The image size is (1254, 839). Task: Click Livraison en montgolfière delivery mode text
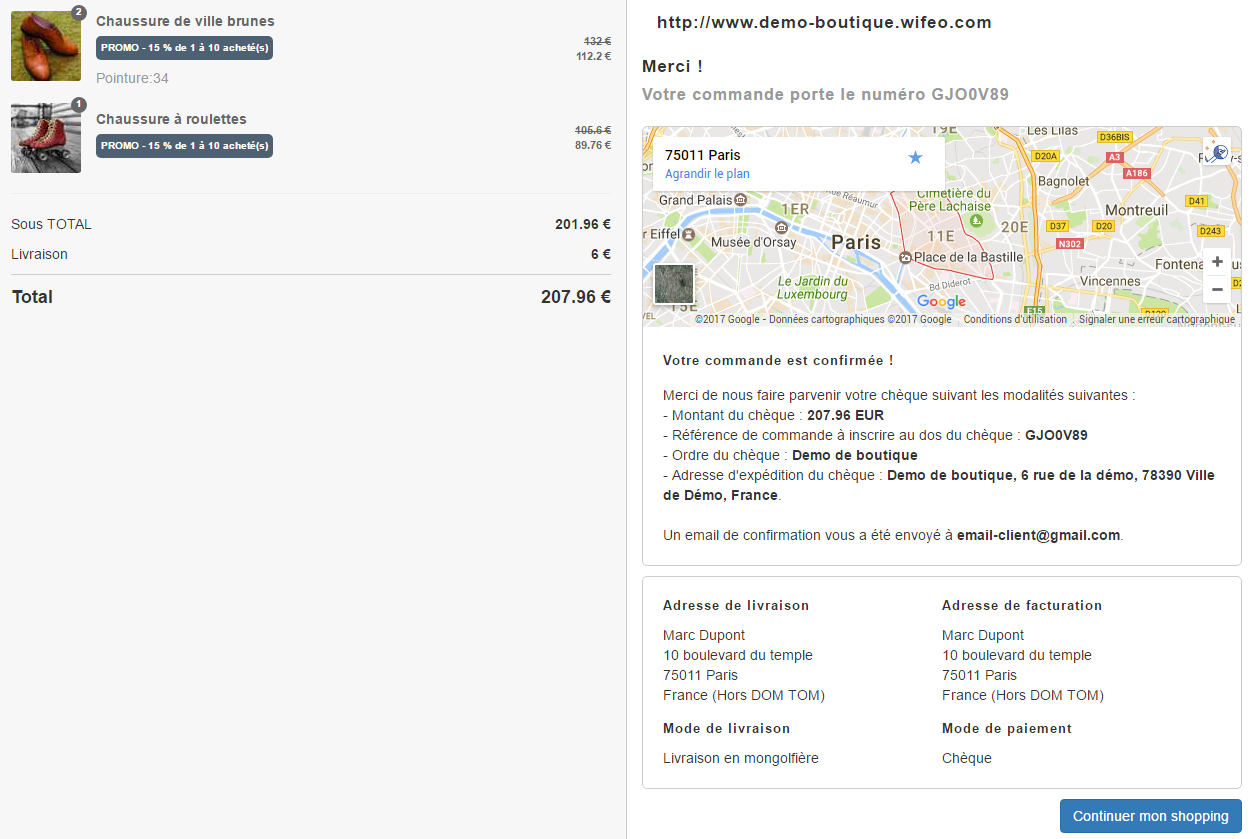(741, 758)
